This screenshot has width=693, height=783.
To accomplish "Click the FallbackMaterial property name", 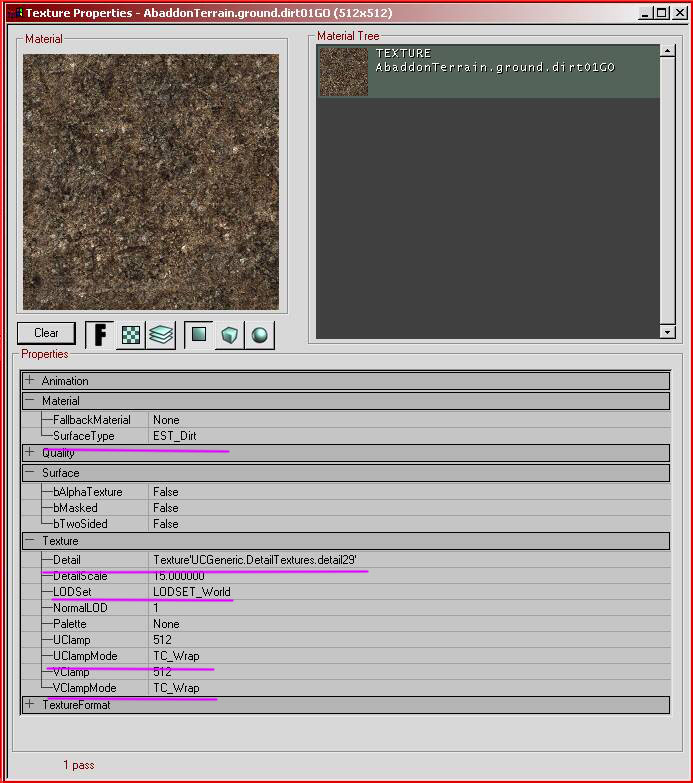I will [x=92, y=420].
